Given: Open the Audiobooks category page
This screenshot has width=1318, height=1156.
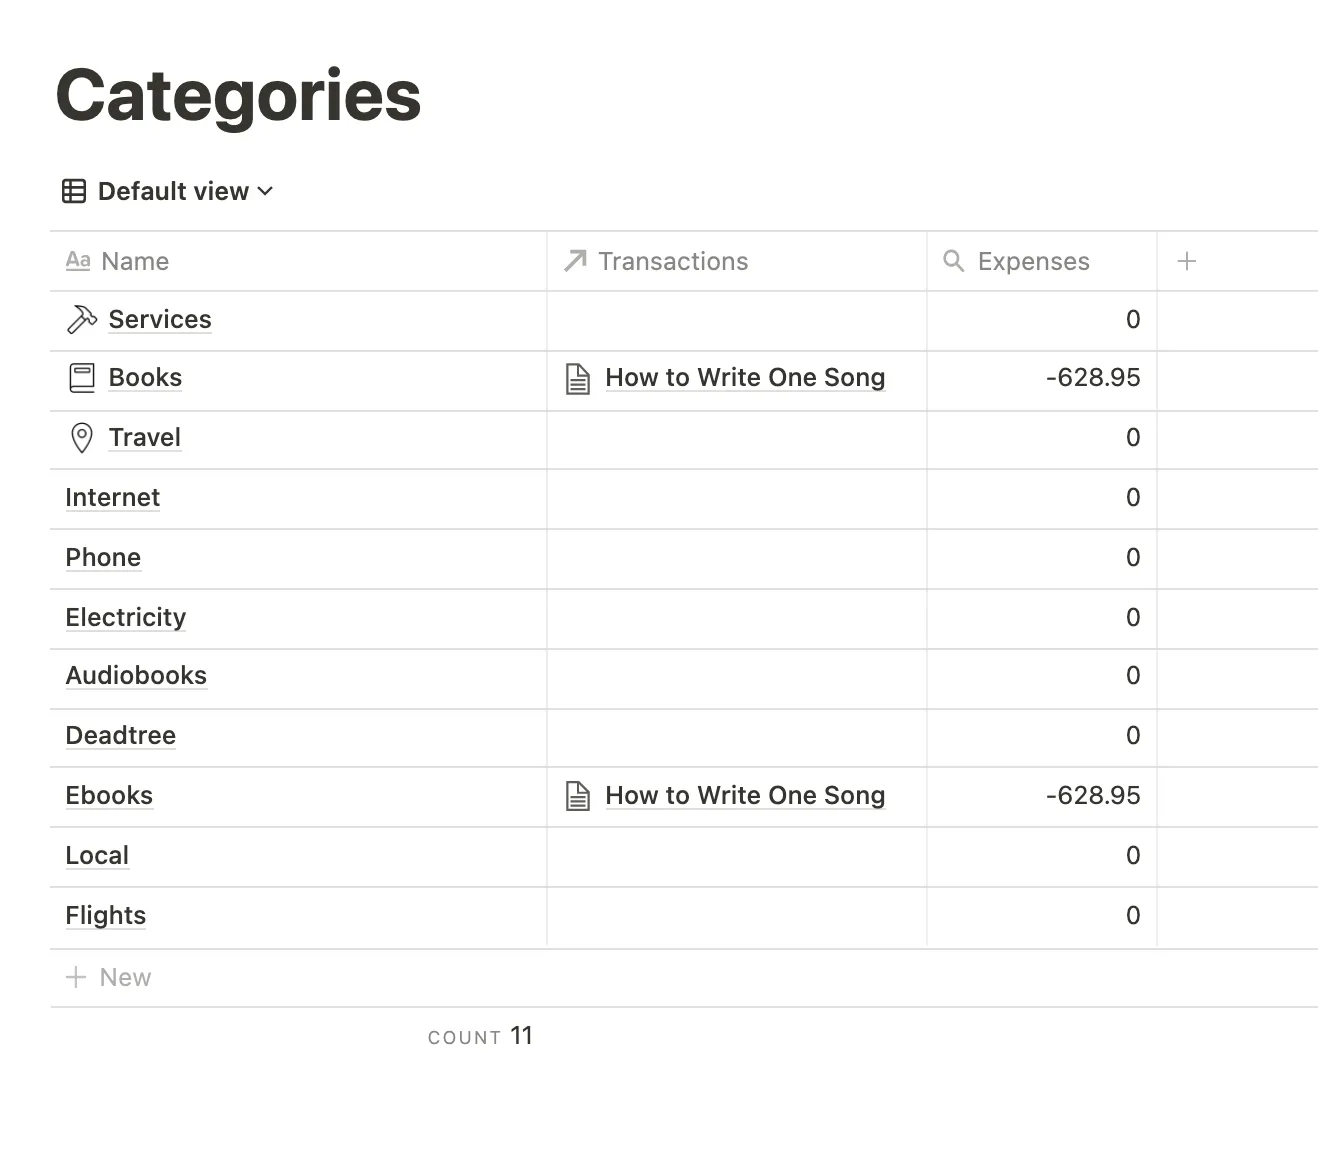Looking at the screenshot, I should point(136,676).
